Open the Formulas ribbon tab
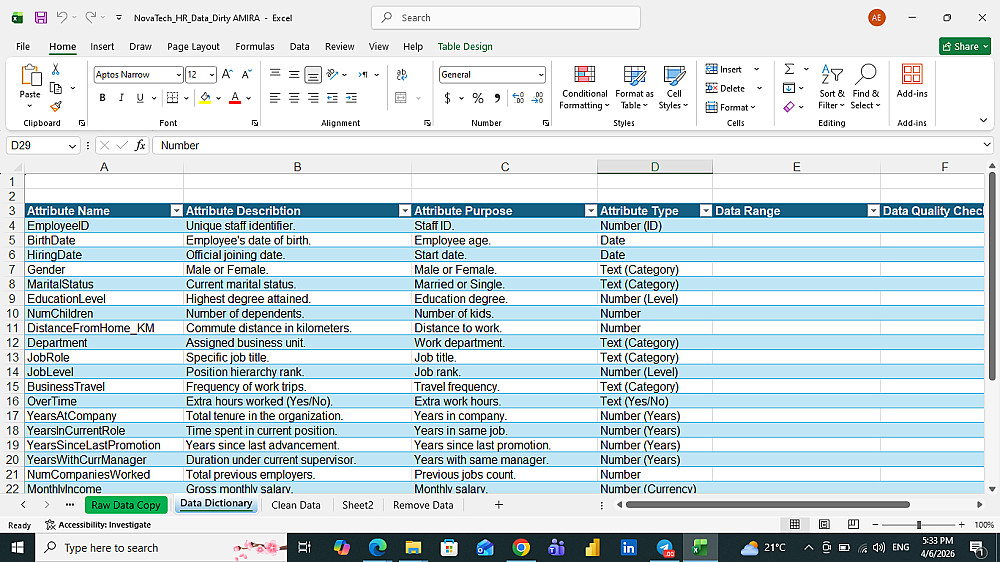 point(254,46)
